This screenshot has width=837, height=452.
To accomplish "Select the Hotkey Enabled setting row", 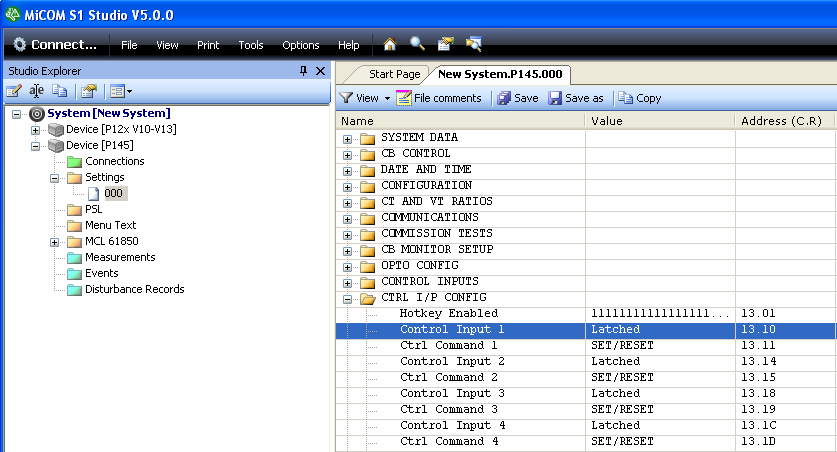I will 585,313.
